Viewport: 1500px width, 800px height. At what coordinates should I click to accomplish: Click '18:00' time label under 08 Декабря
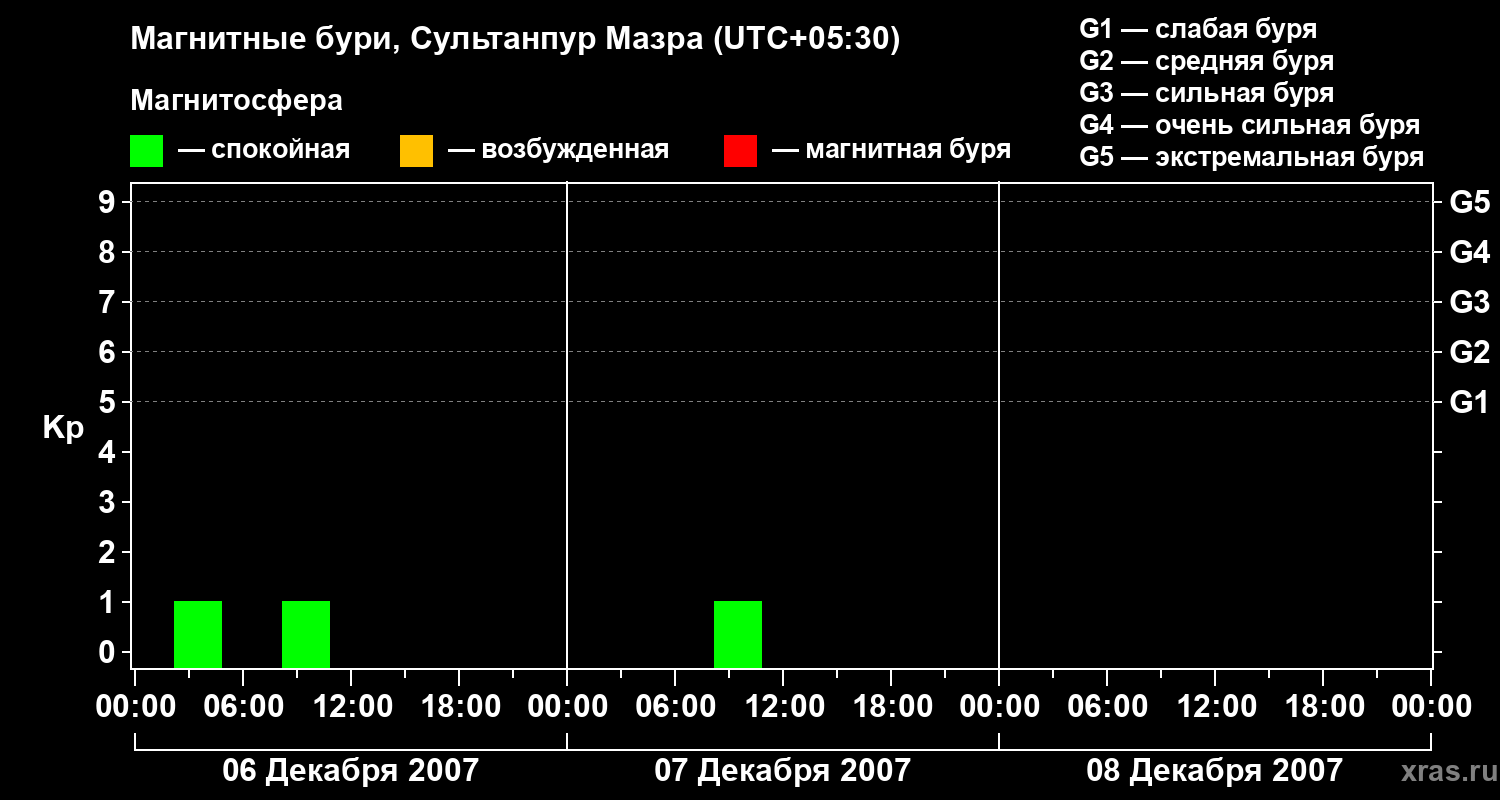coord(1323,707)
